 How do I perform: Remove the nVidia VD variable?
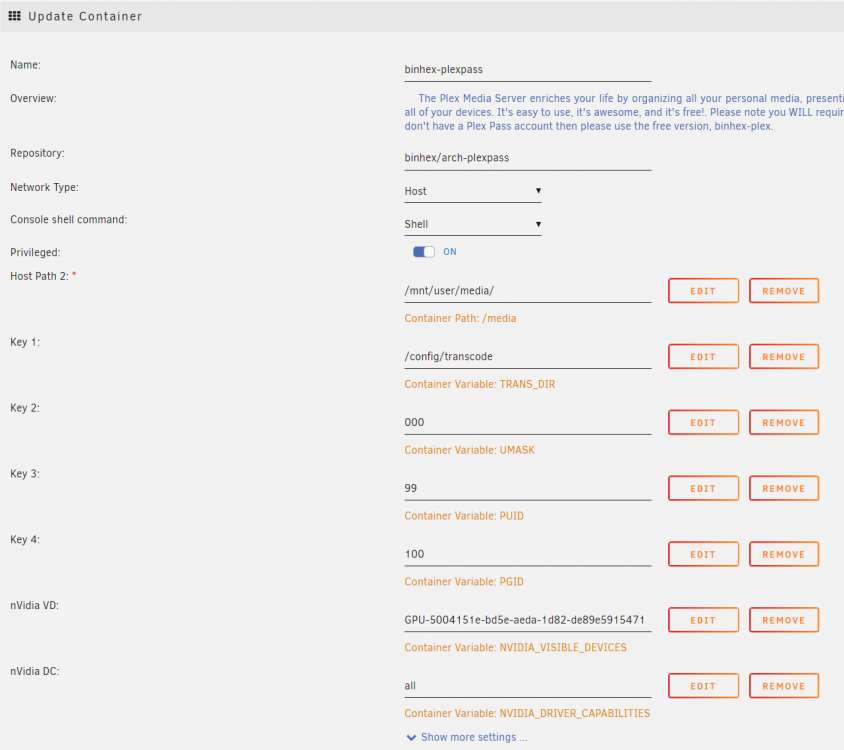pos(784,620)
